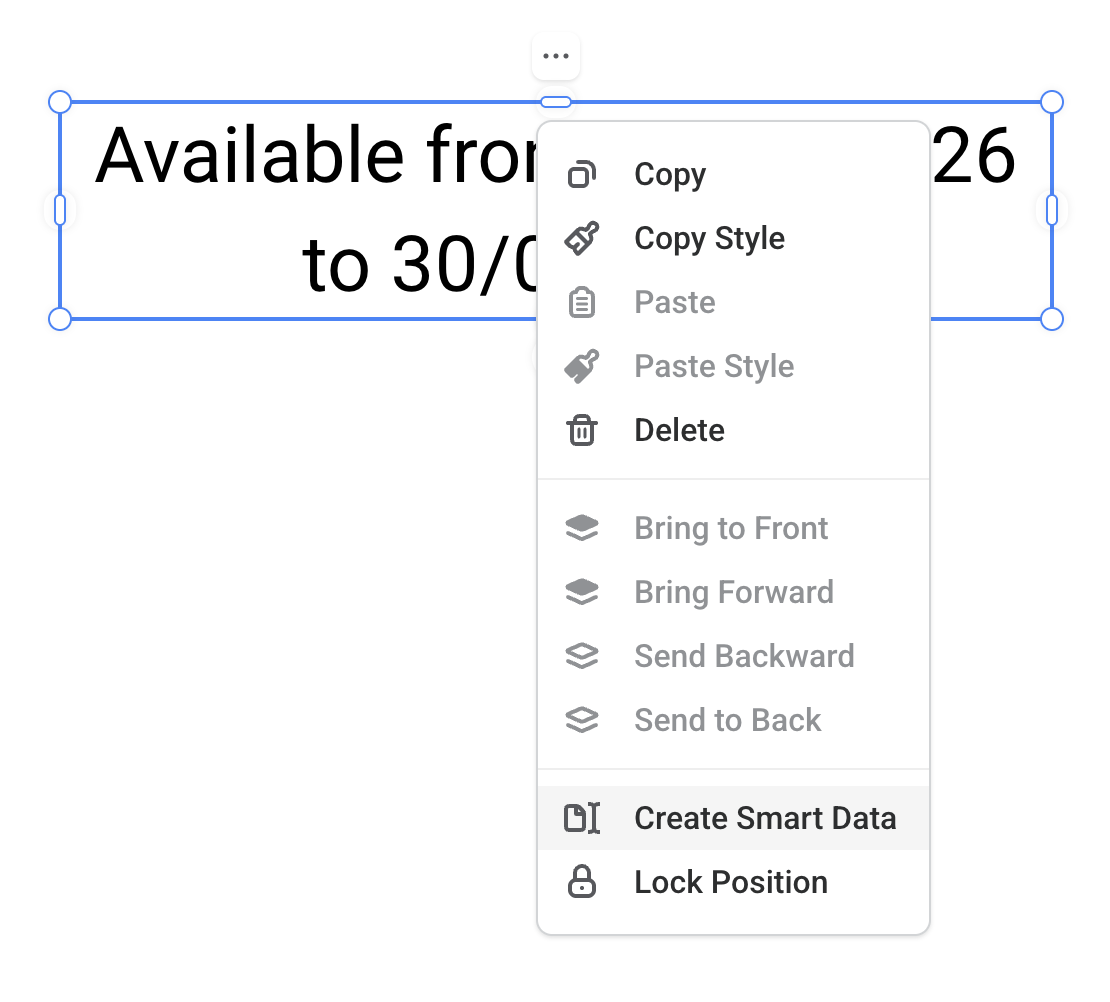Open the three-dot more options button
Viewport: 1110px width, 1002px height.
pyautogui.click(x=556, y=56)
